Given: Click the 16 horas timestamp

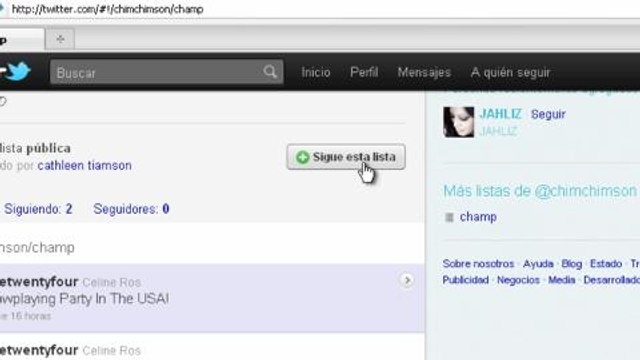Looking at the screenshot, I should [30, 316].
